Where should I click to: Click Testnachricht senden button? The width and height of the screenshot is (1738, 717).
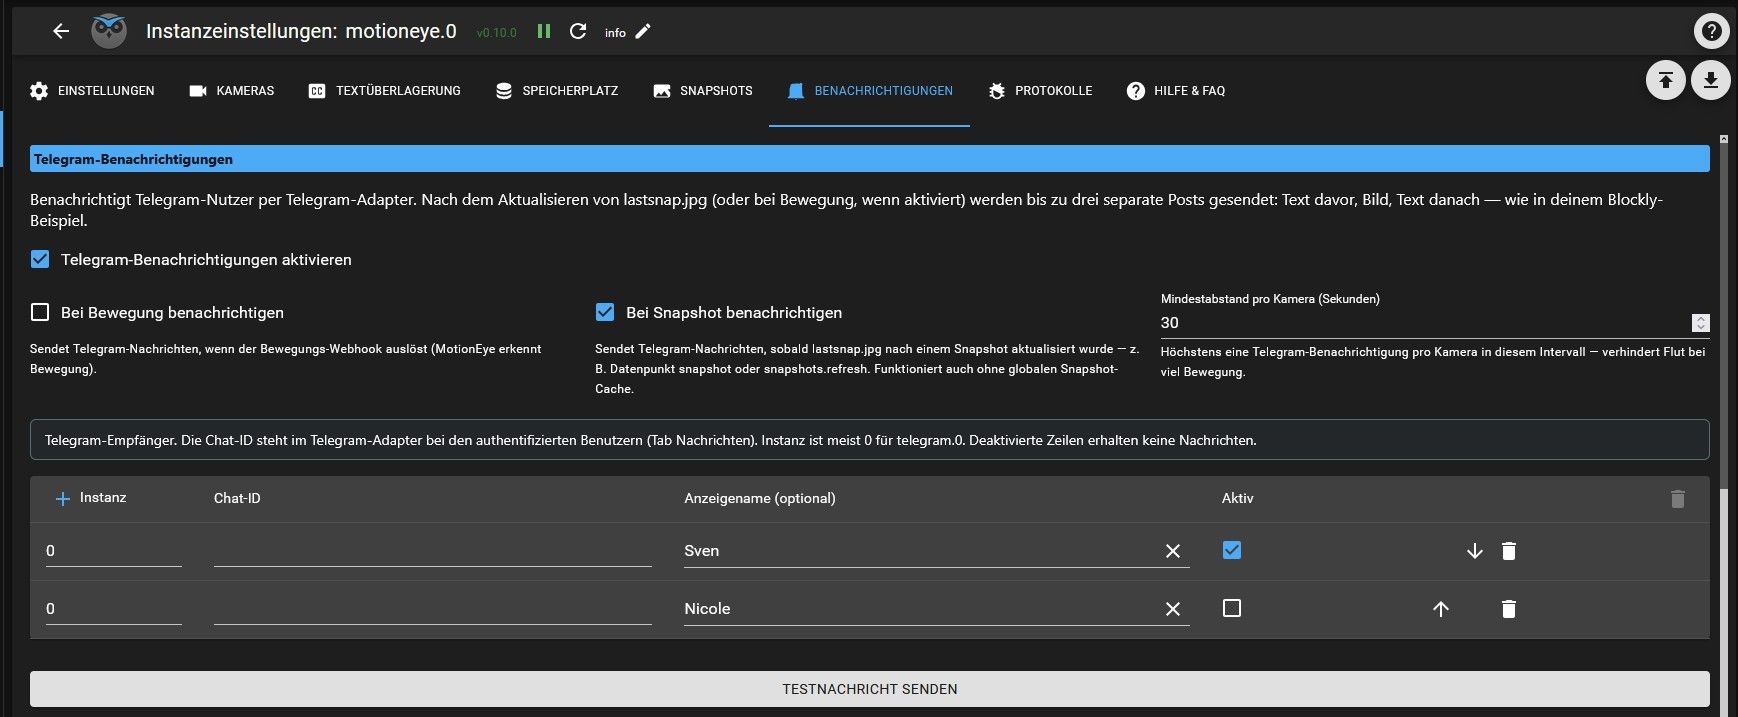click(869, 689)
